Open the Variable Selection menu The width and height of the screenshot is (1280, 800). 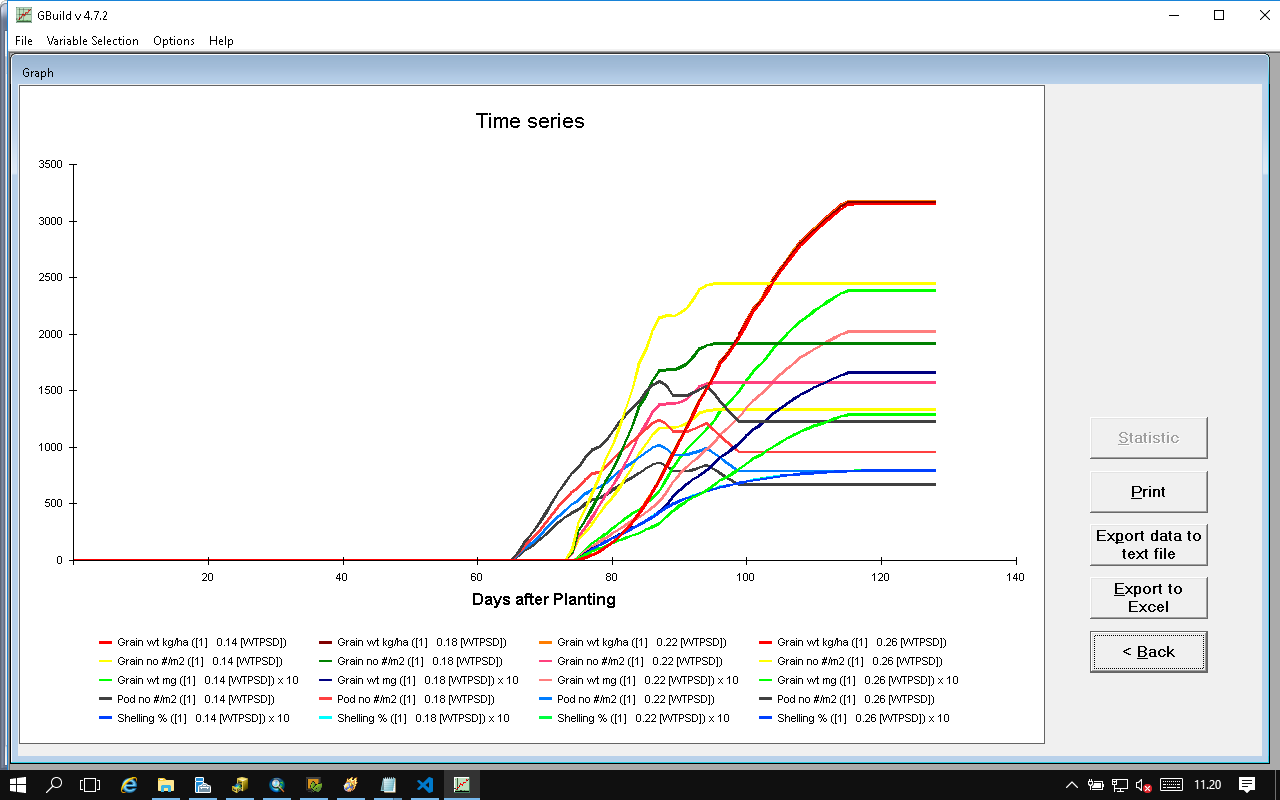pyautogui.click(x=93, y=41)
